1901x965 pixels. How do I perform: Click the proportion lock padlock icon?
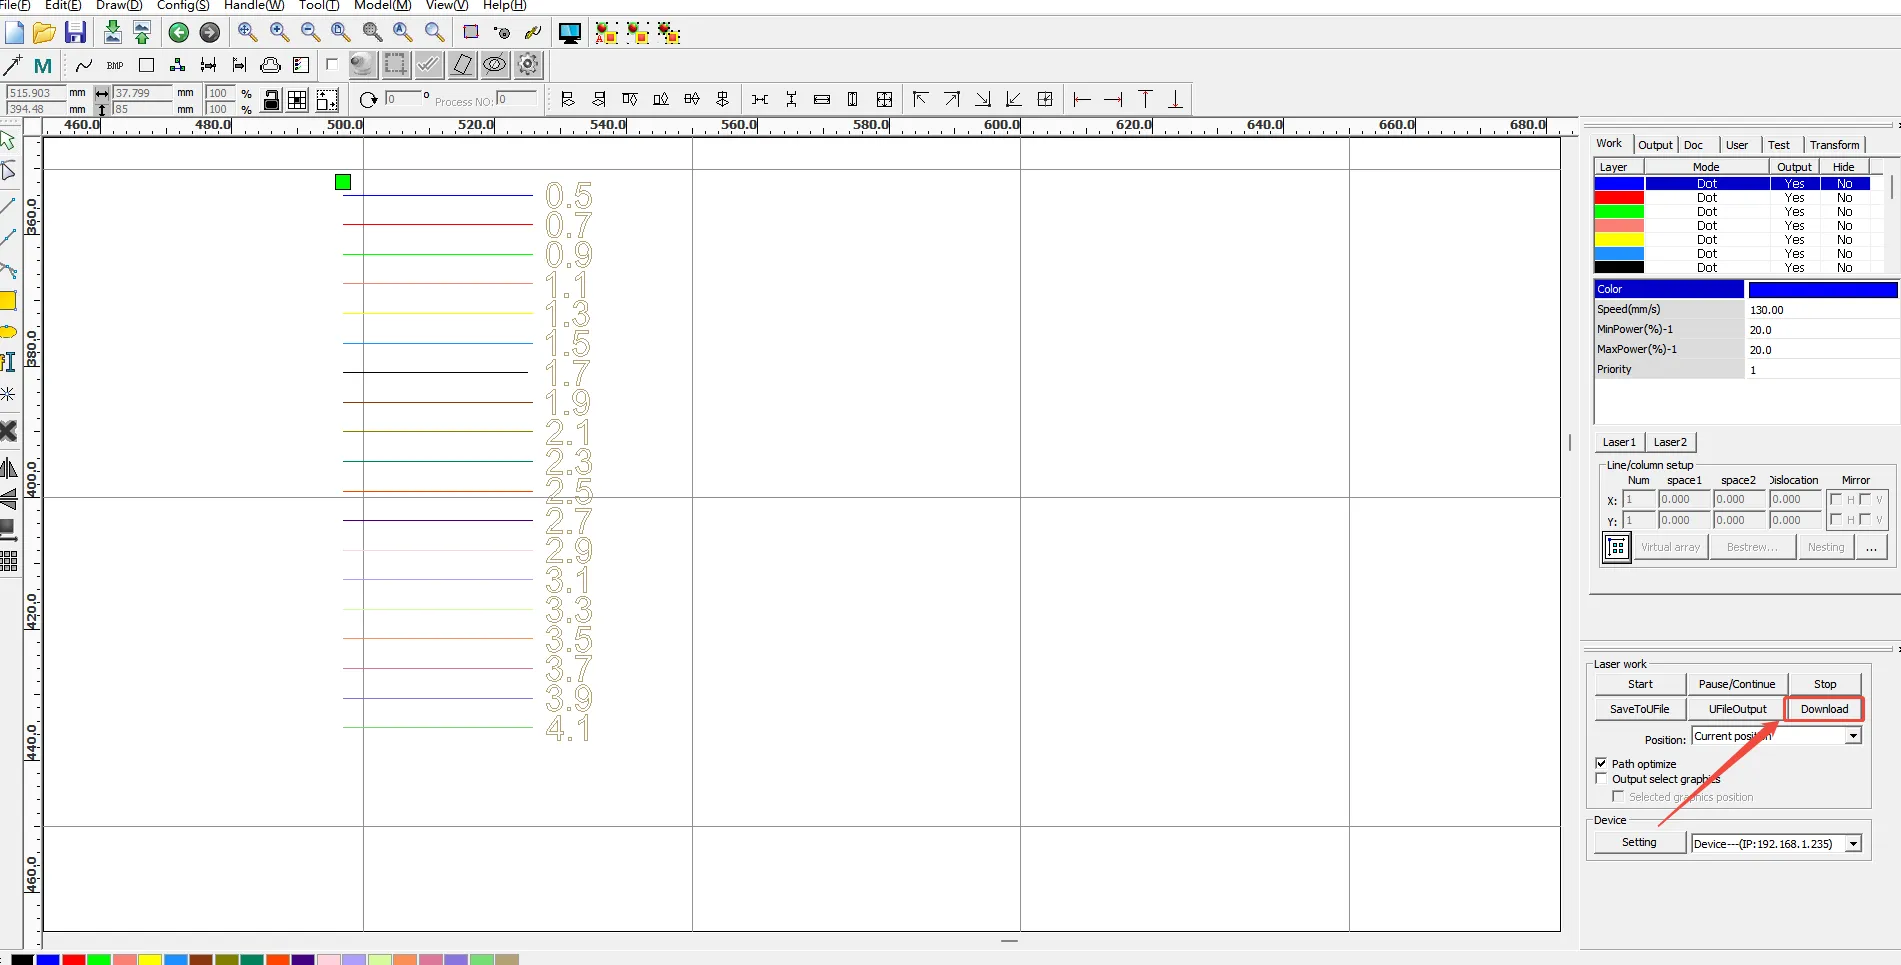click(271, 100)
